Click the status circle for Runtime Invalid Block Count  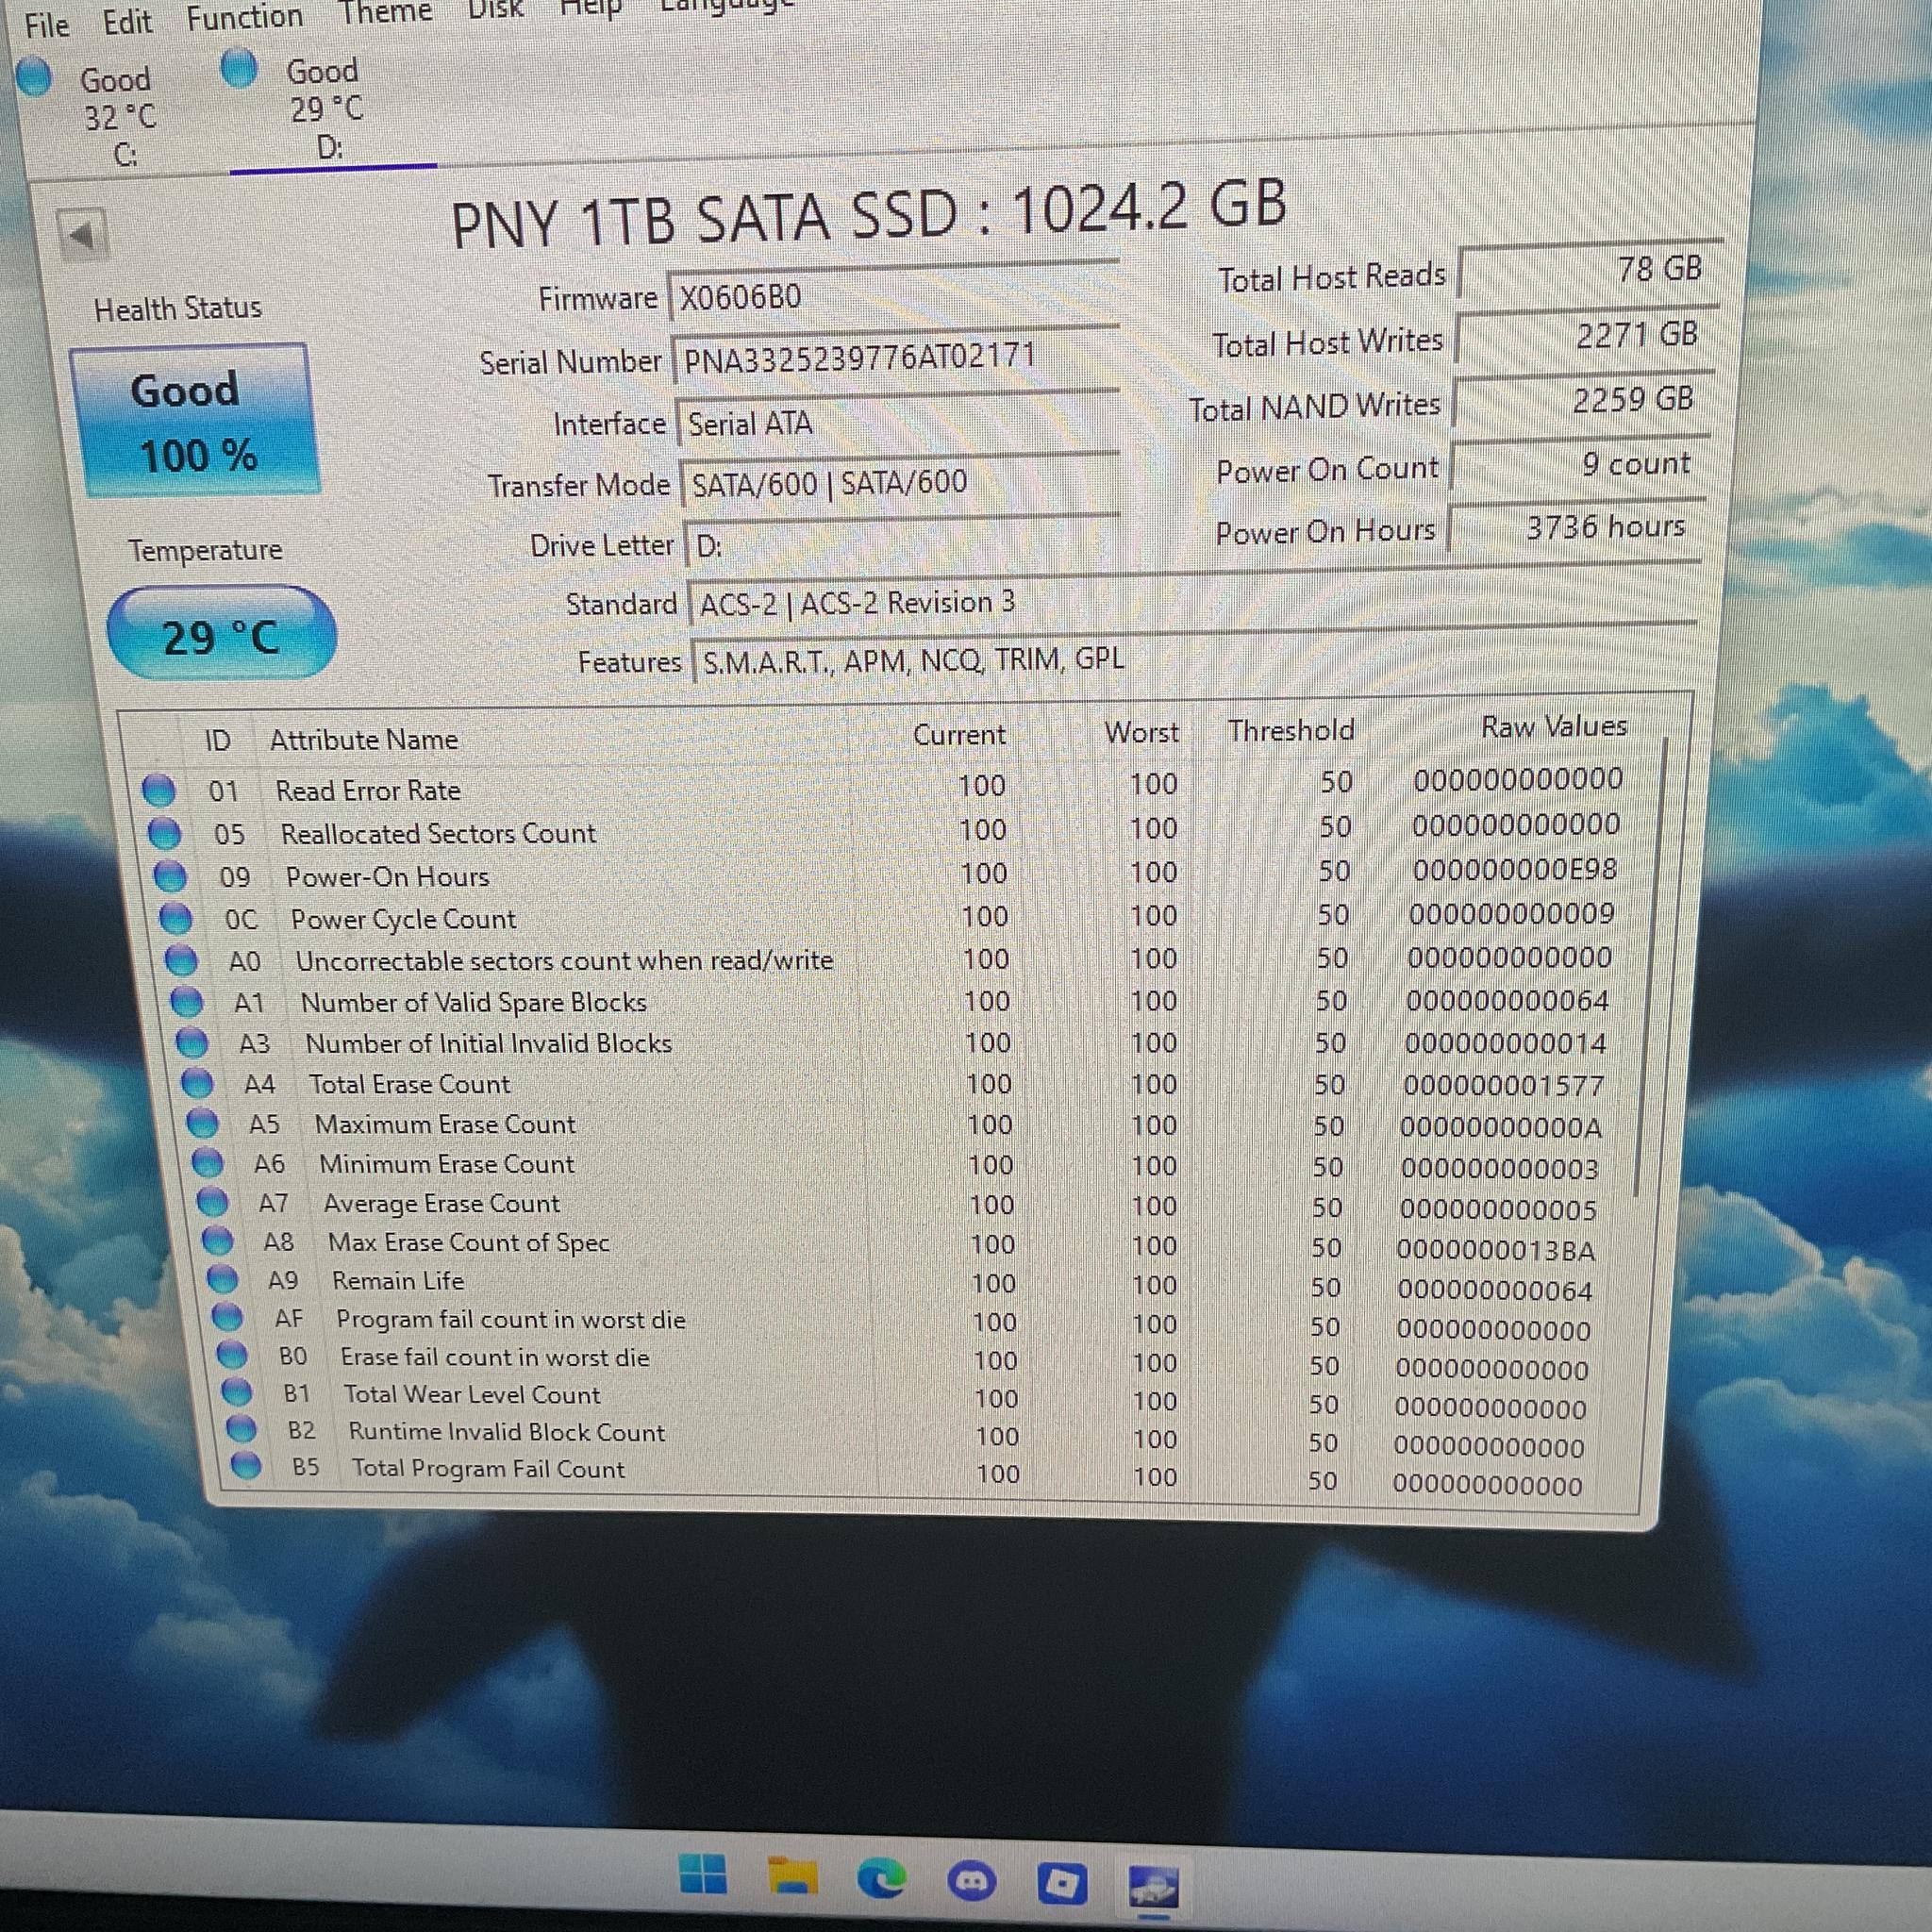[x=242, y=1429]
